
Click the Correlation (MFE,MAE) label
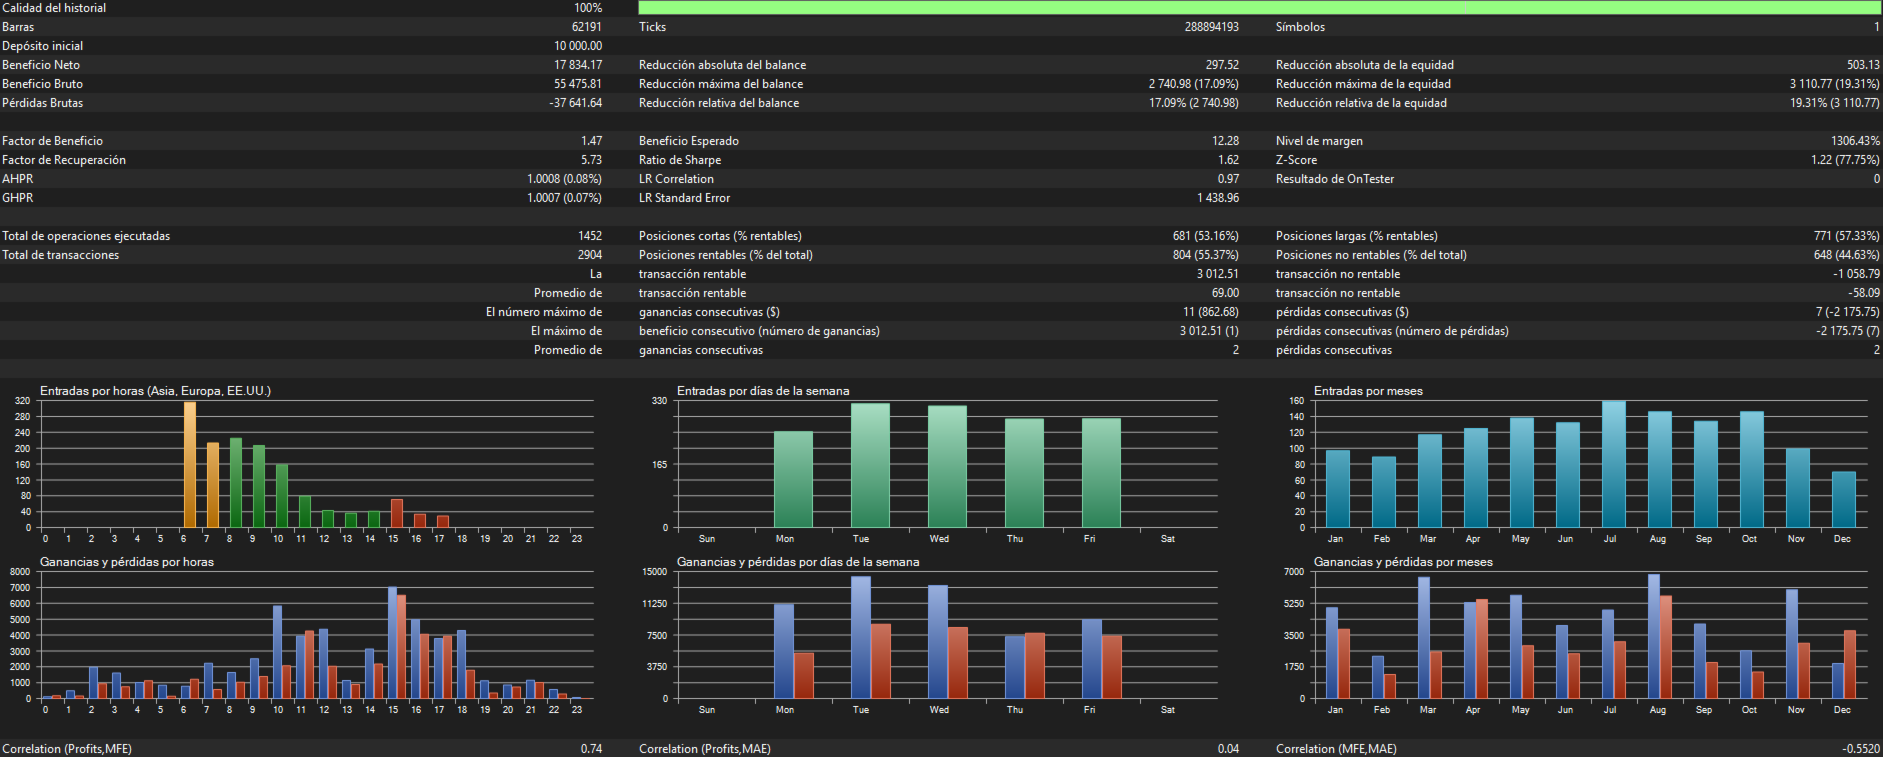(x=1336, y=749)
